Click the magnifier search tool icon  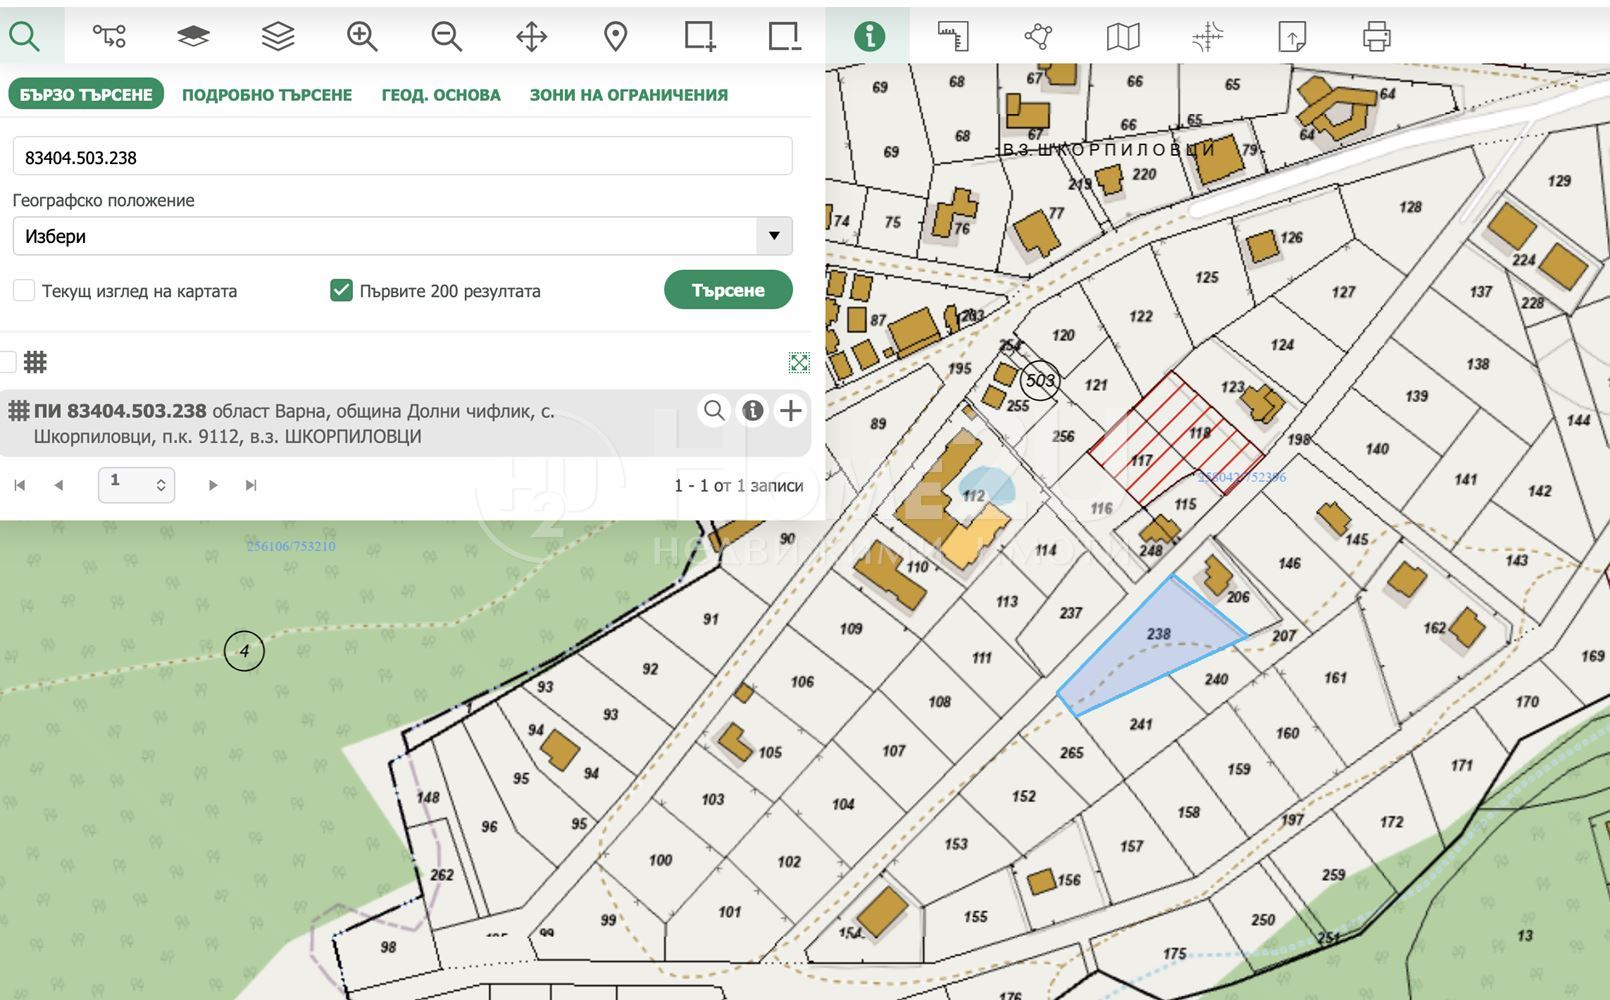pos(25,37)
